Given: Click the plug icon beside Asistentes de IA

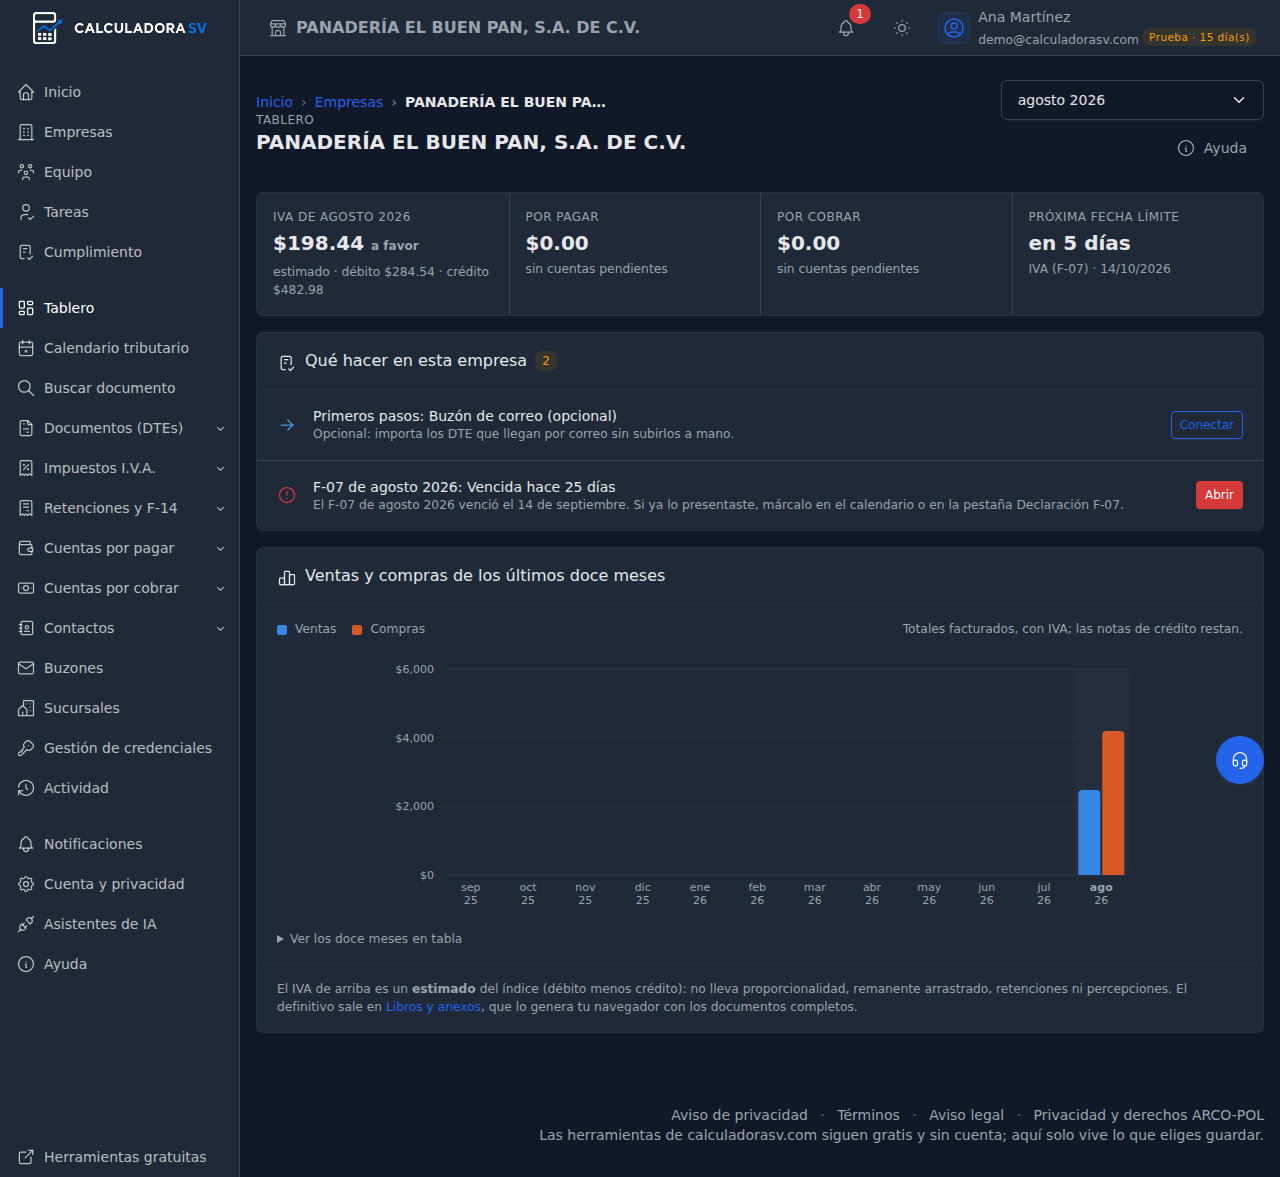Looking at the screenshot, I should [x=26, y=924].
